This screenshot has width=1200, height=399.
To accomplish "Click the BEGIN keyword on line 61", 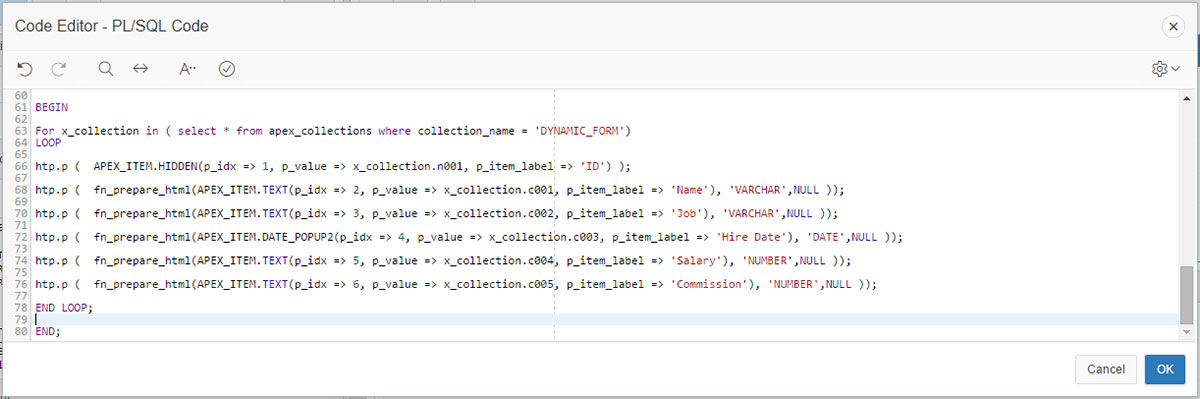I will click(51, 106).
